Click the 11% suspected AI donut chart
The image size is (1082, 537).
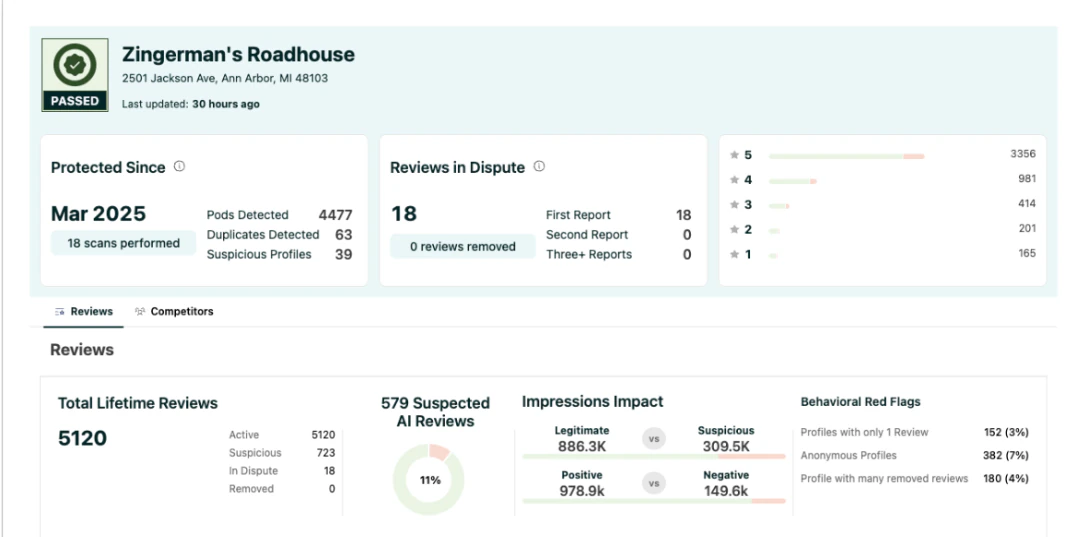click(429, 480)
